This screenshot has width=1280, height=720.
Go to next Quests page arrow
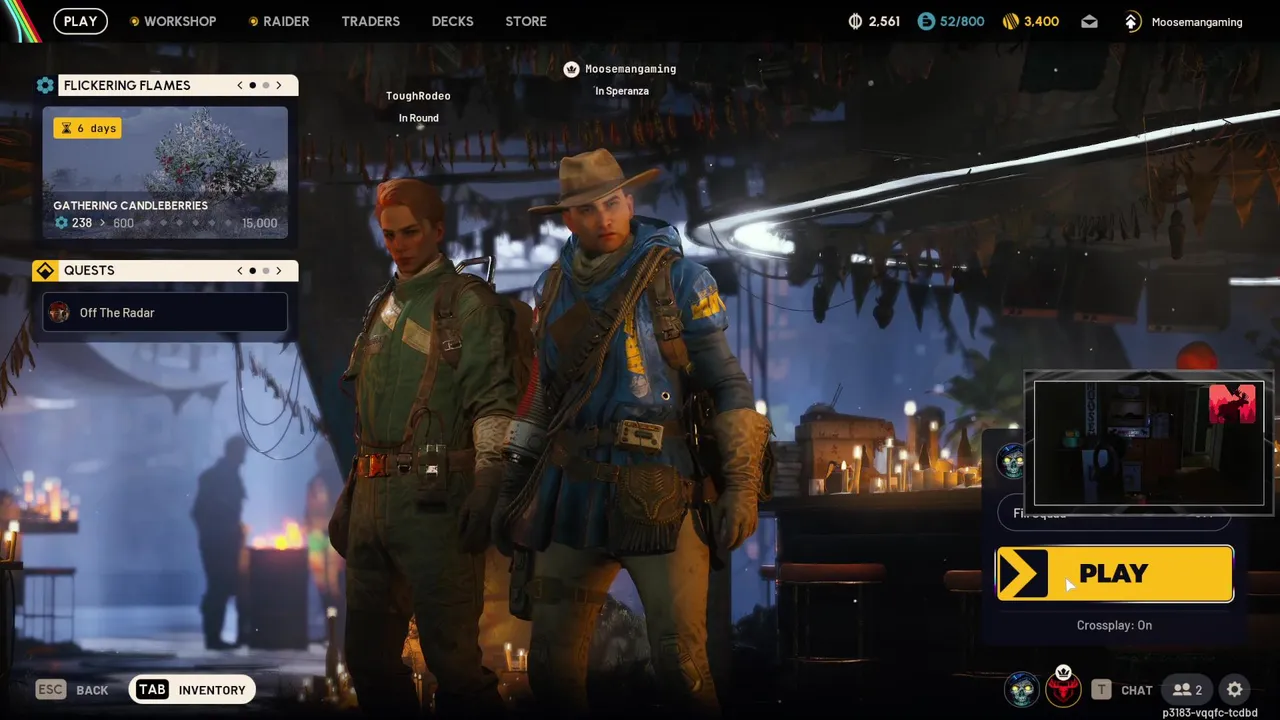click(279, 270)
